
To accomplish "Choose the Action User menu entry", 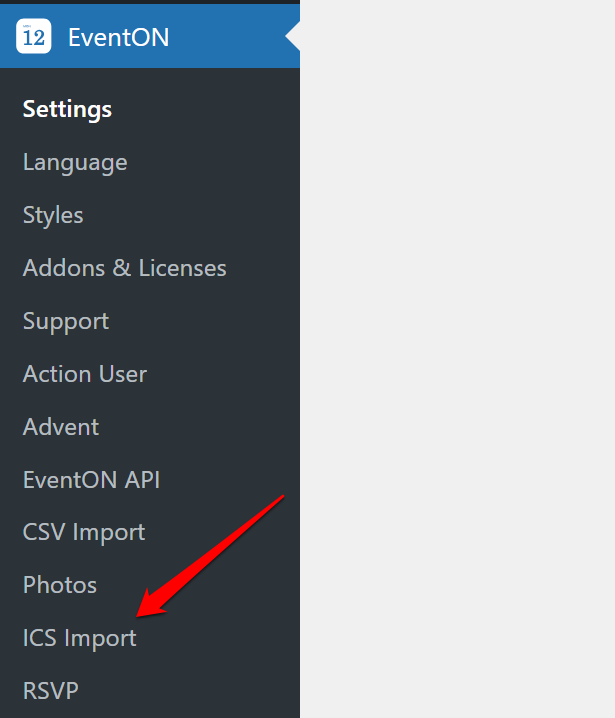I will (x=85, y=374).
